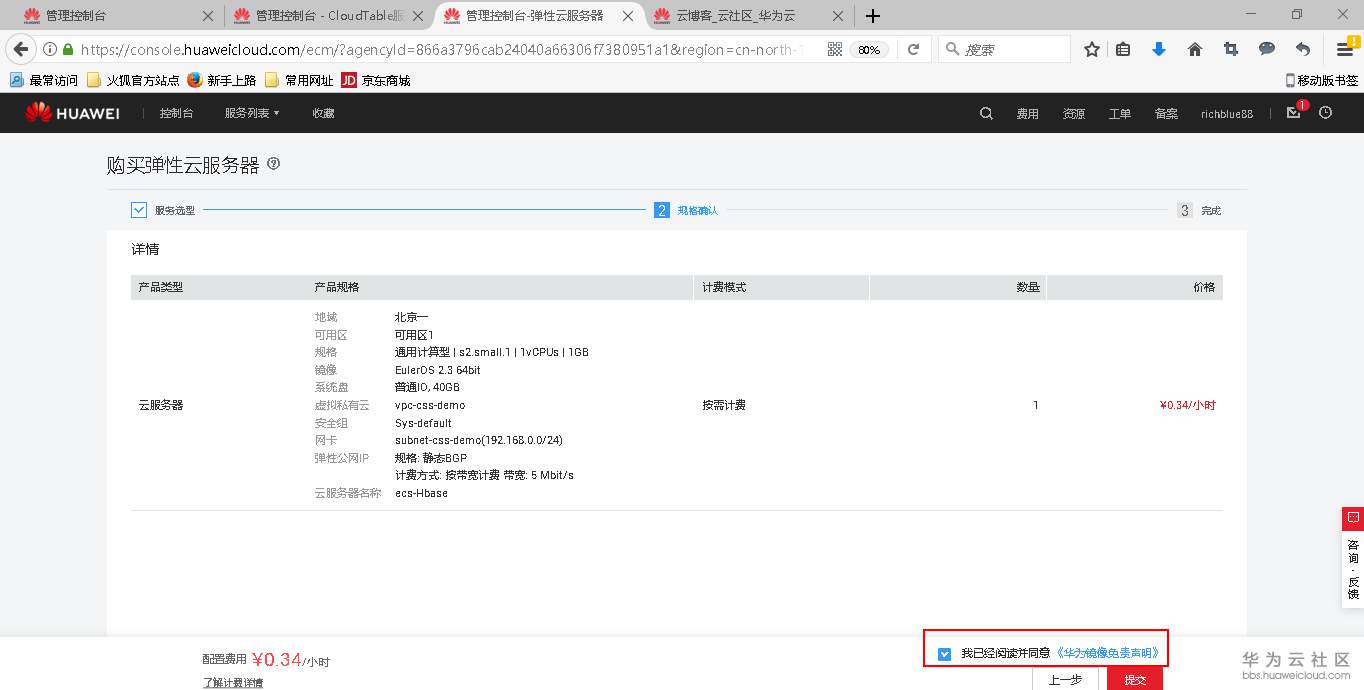Click the clock icon in header

coord(1326,113)
